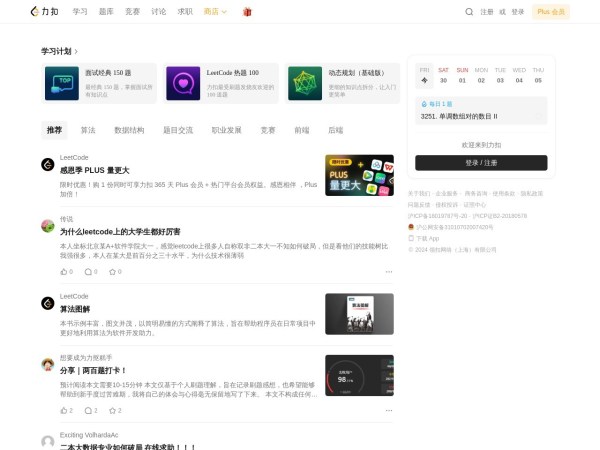Expand the 学习计划 section chevron

(76, 51)
